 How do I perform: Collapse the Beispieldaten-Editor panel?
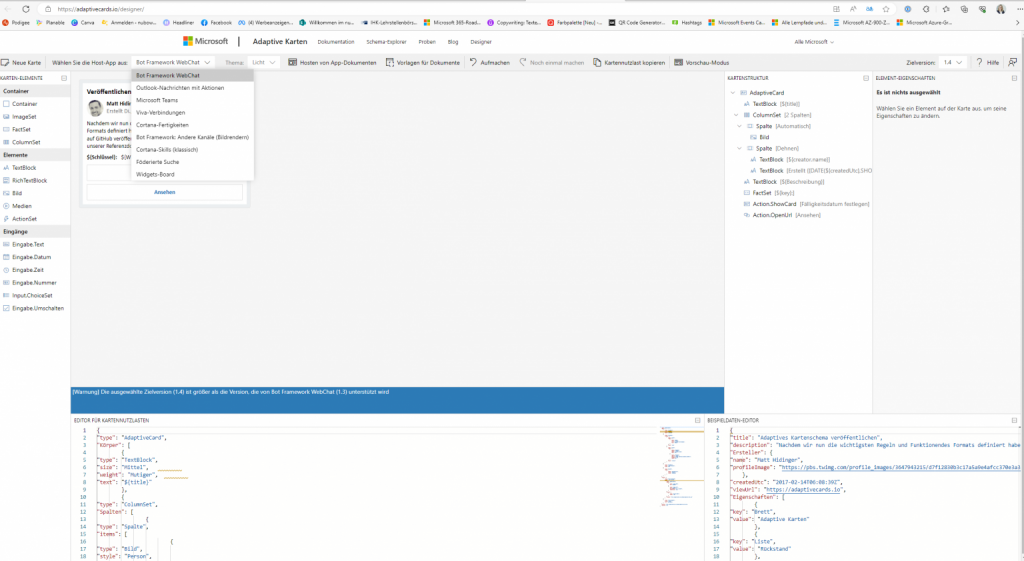pos(1014,421)
